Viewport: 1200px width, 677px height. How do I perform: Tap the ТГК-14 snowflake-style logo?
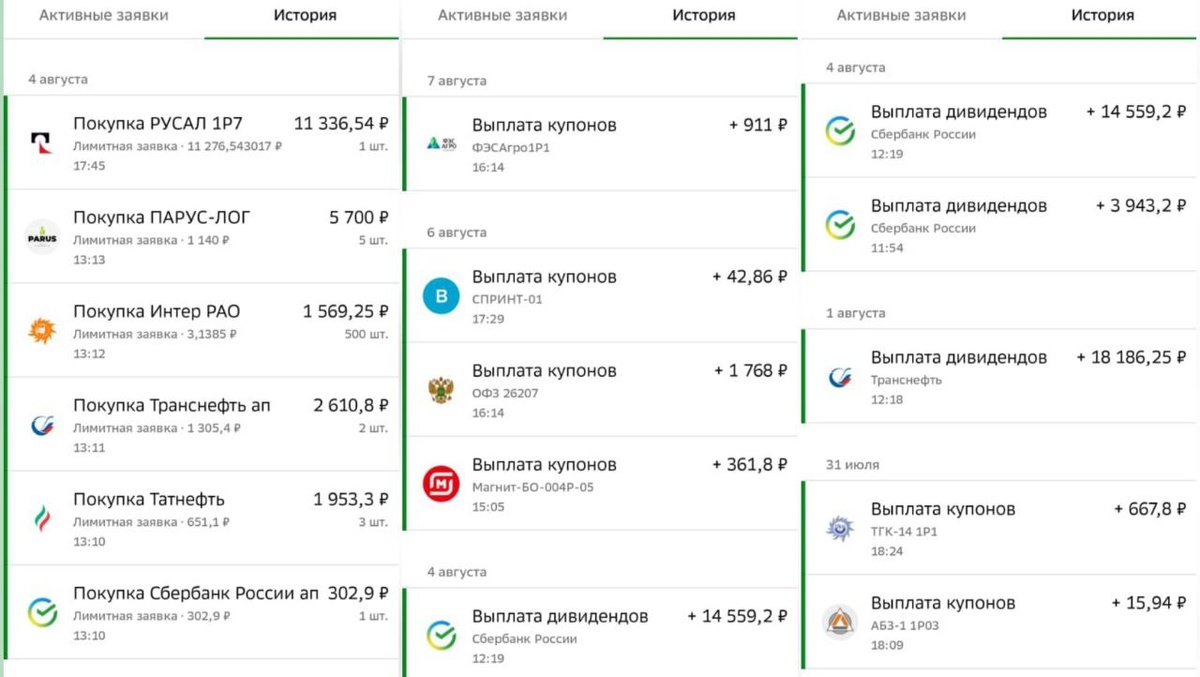point(840,528)
